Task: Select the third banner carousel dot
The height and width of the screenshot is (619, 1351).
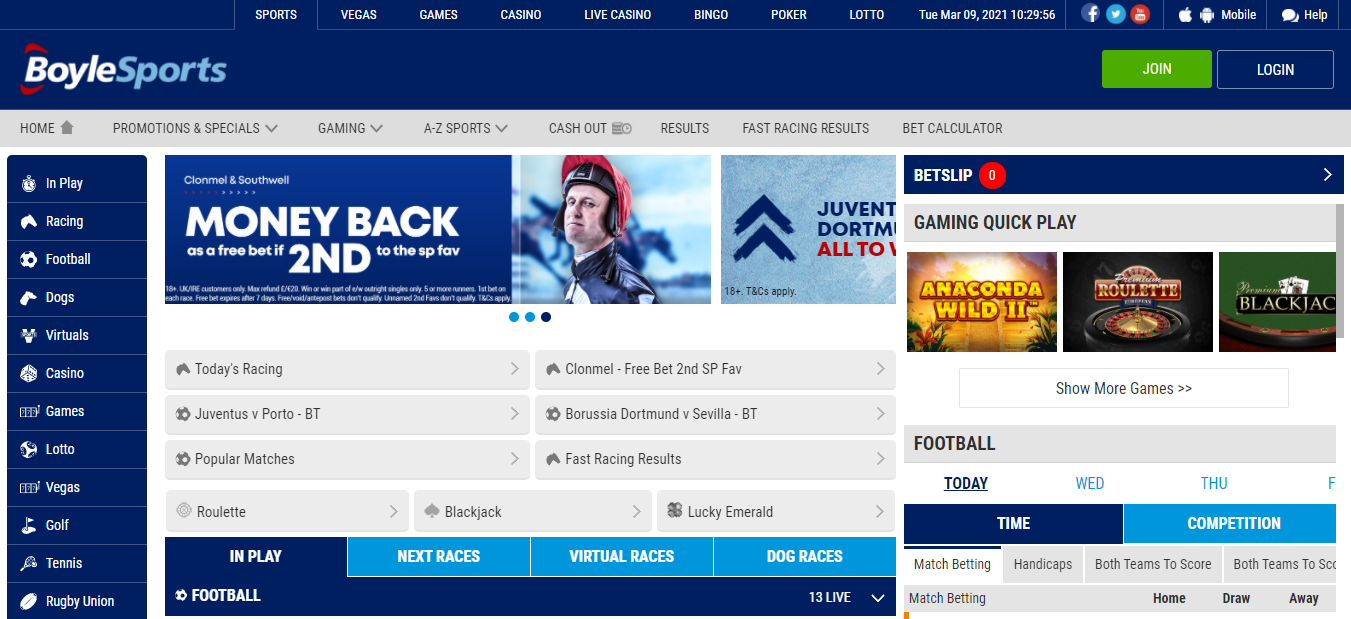Action: (x=546, y=317)
